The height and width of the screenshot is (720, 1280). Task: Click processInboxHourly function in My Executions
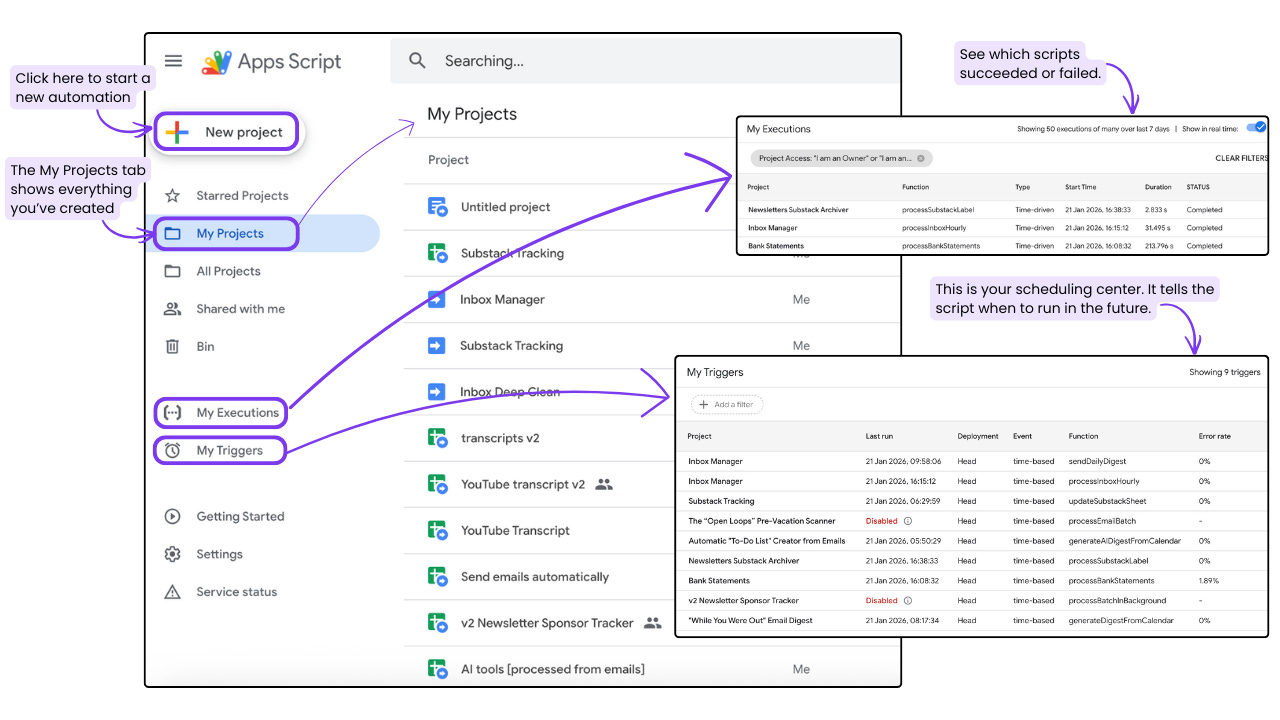tap(937, 228)
